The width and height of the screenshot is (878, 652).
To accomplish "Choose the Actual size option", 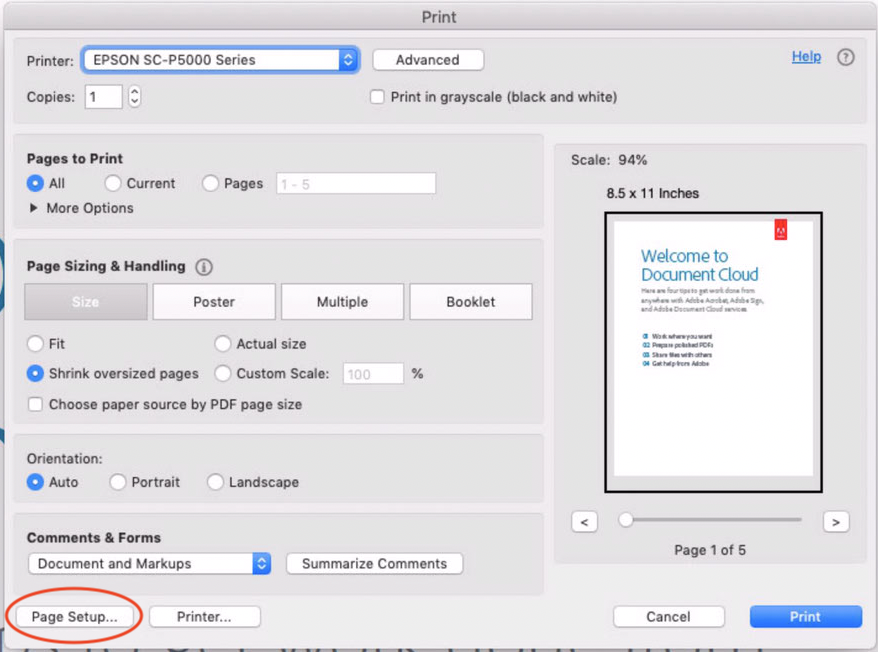I will coord(222,343).
